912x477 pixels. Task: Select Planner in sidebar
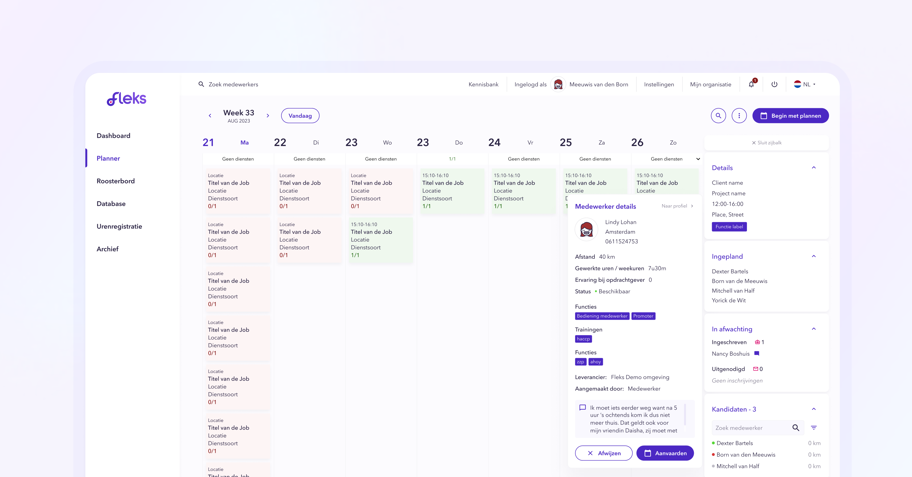(x=108, y=158)
